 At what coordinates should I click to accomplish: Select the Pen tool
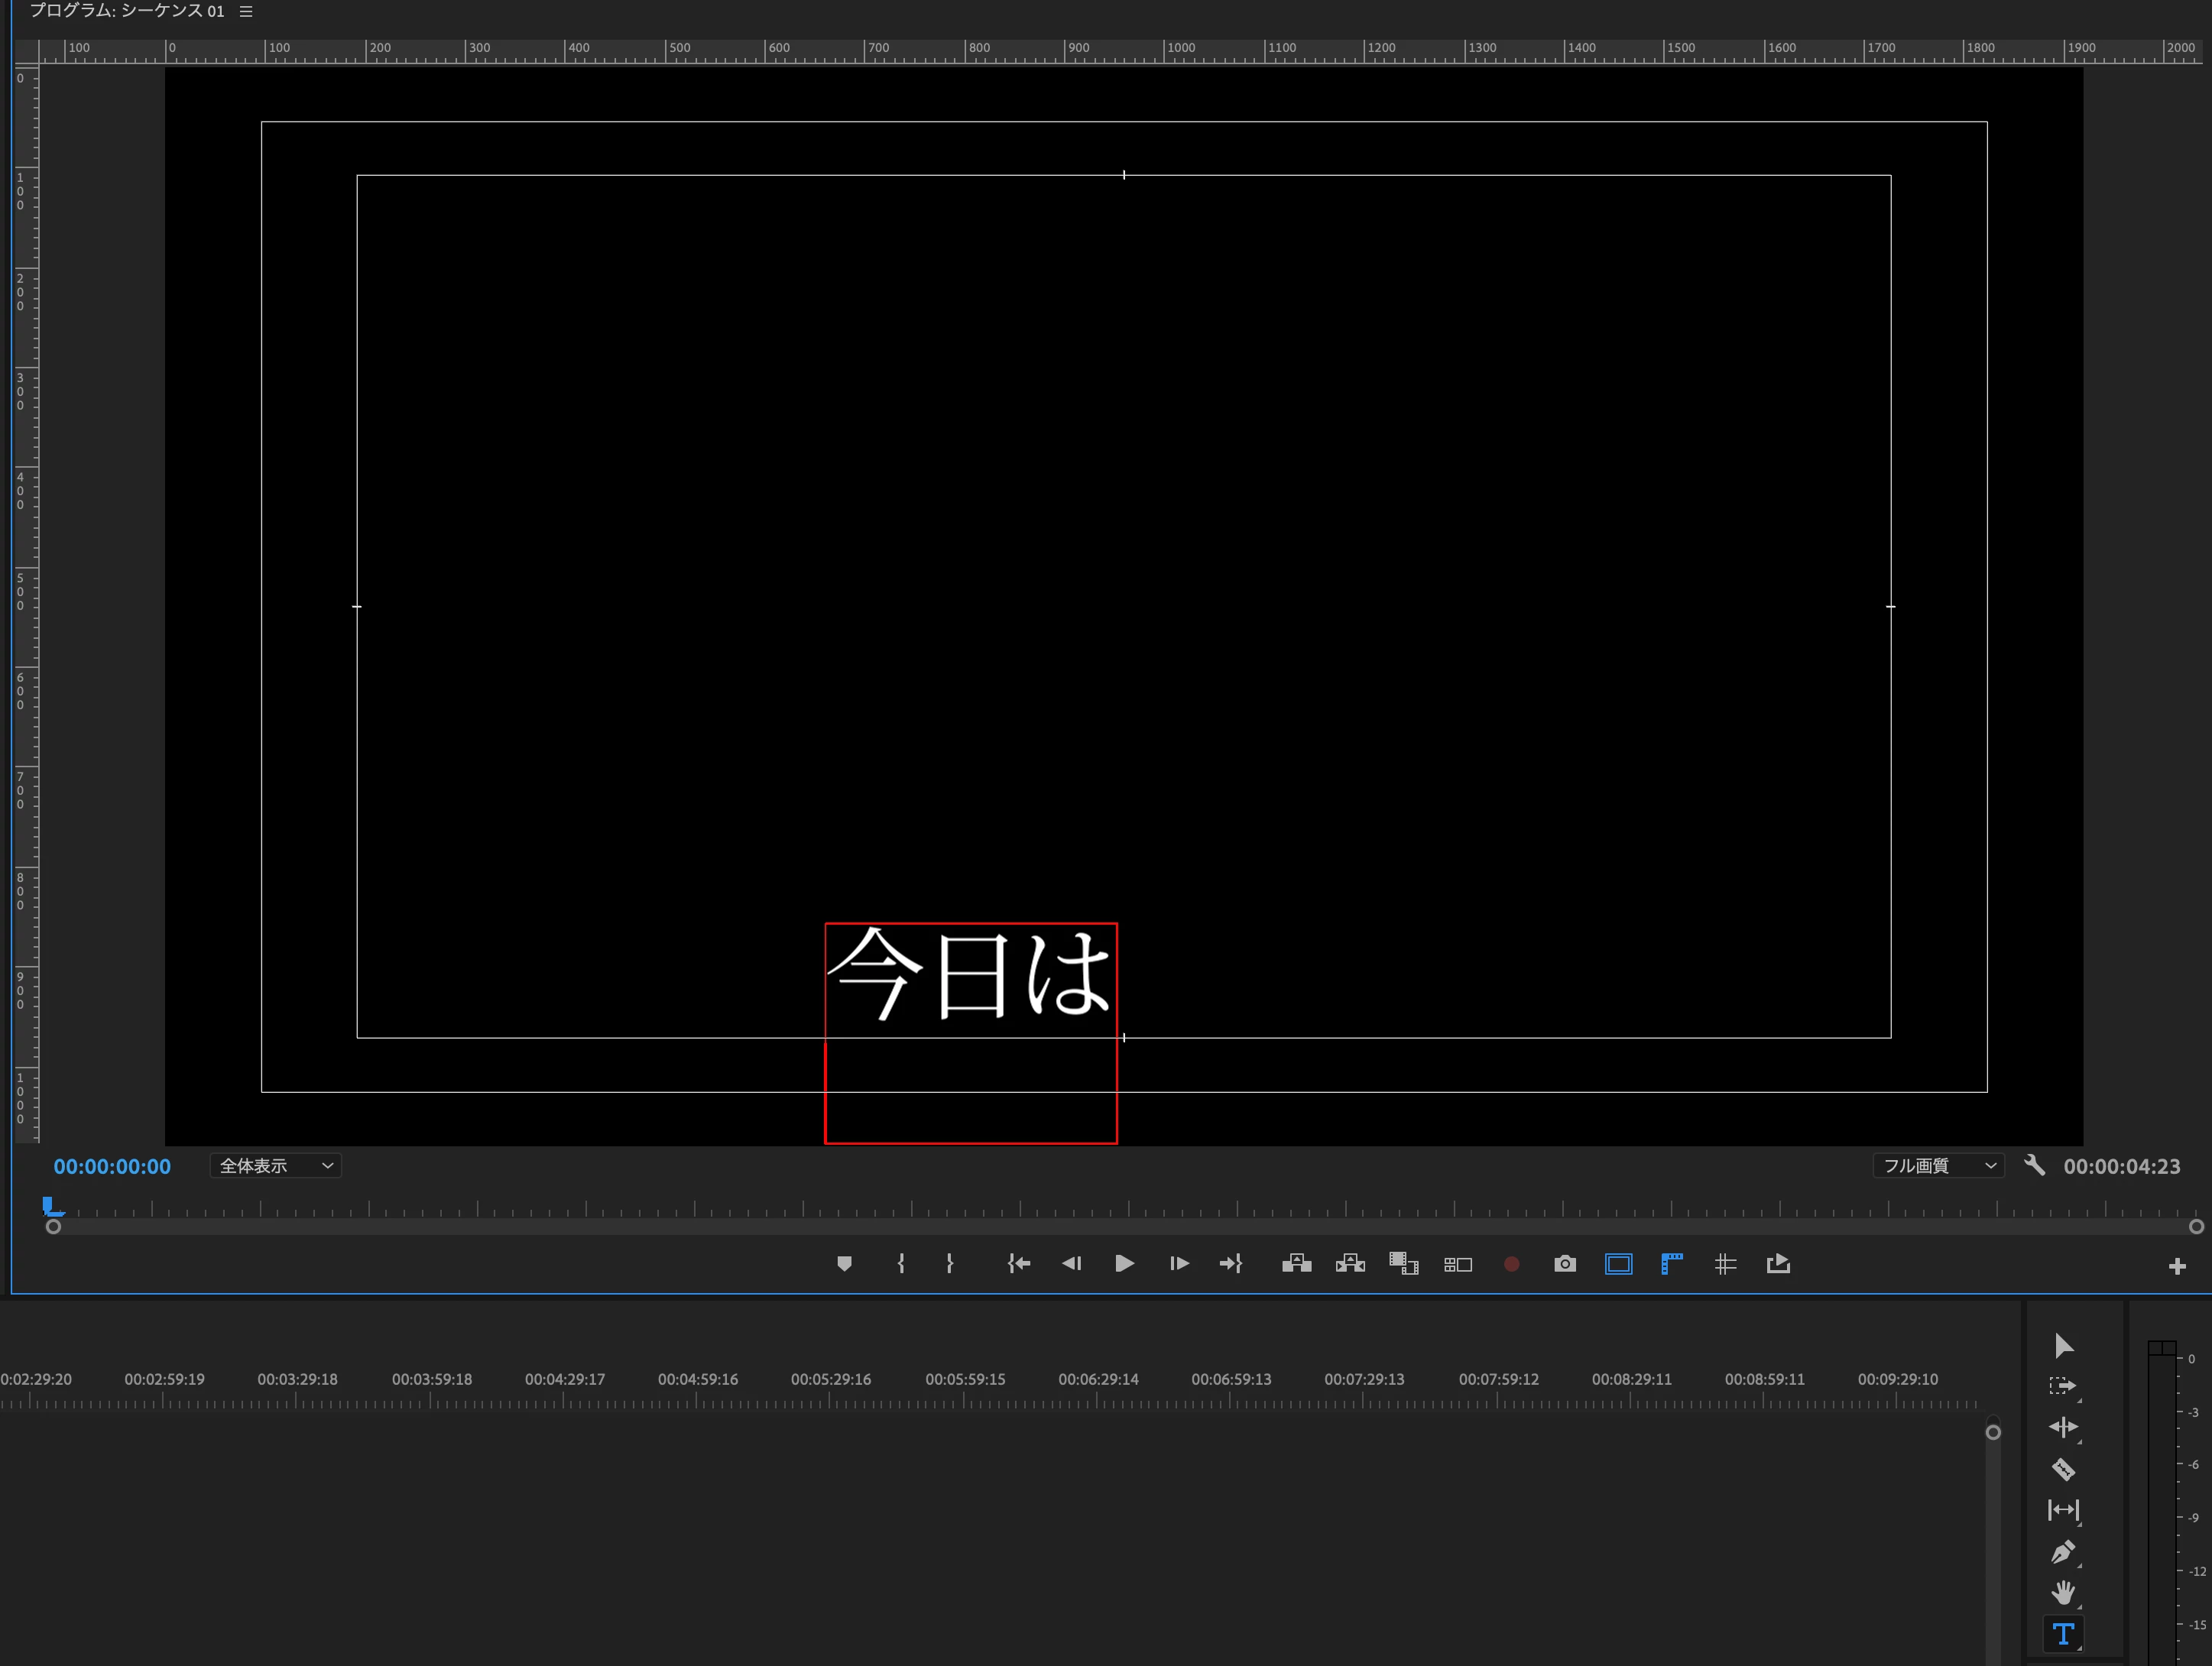click(2062, 1552)
